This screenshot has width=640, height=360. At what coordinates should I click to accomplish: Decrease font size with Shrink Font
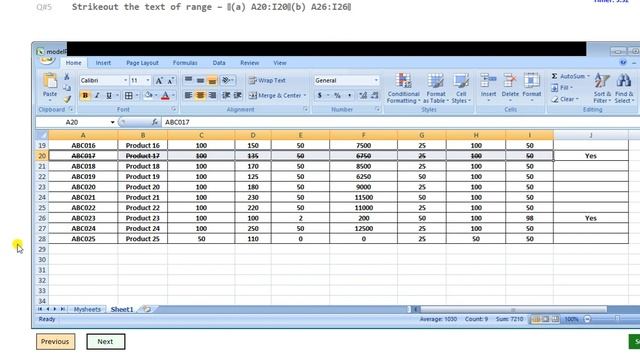[170, 80]
